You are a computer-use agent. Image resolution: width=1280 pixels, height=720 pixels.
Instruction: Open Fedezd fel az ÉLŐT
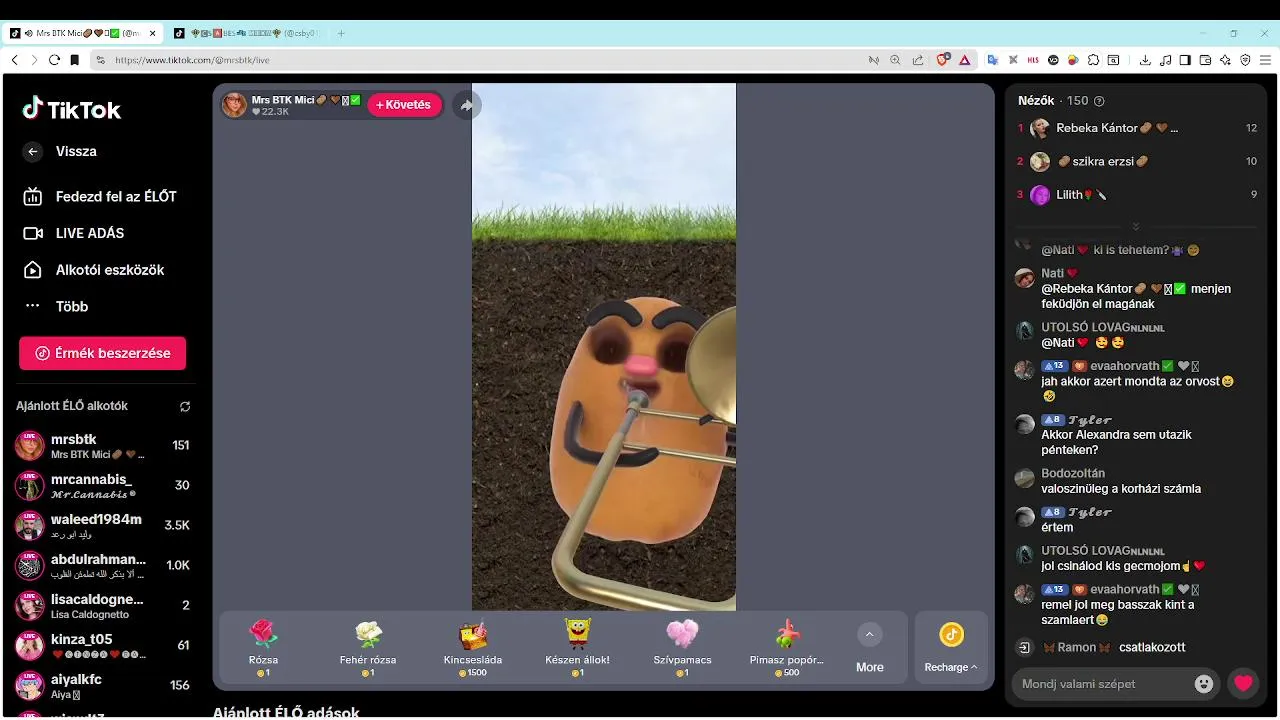pos(100,197)
